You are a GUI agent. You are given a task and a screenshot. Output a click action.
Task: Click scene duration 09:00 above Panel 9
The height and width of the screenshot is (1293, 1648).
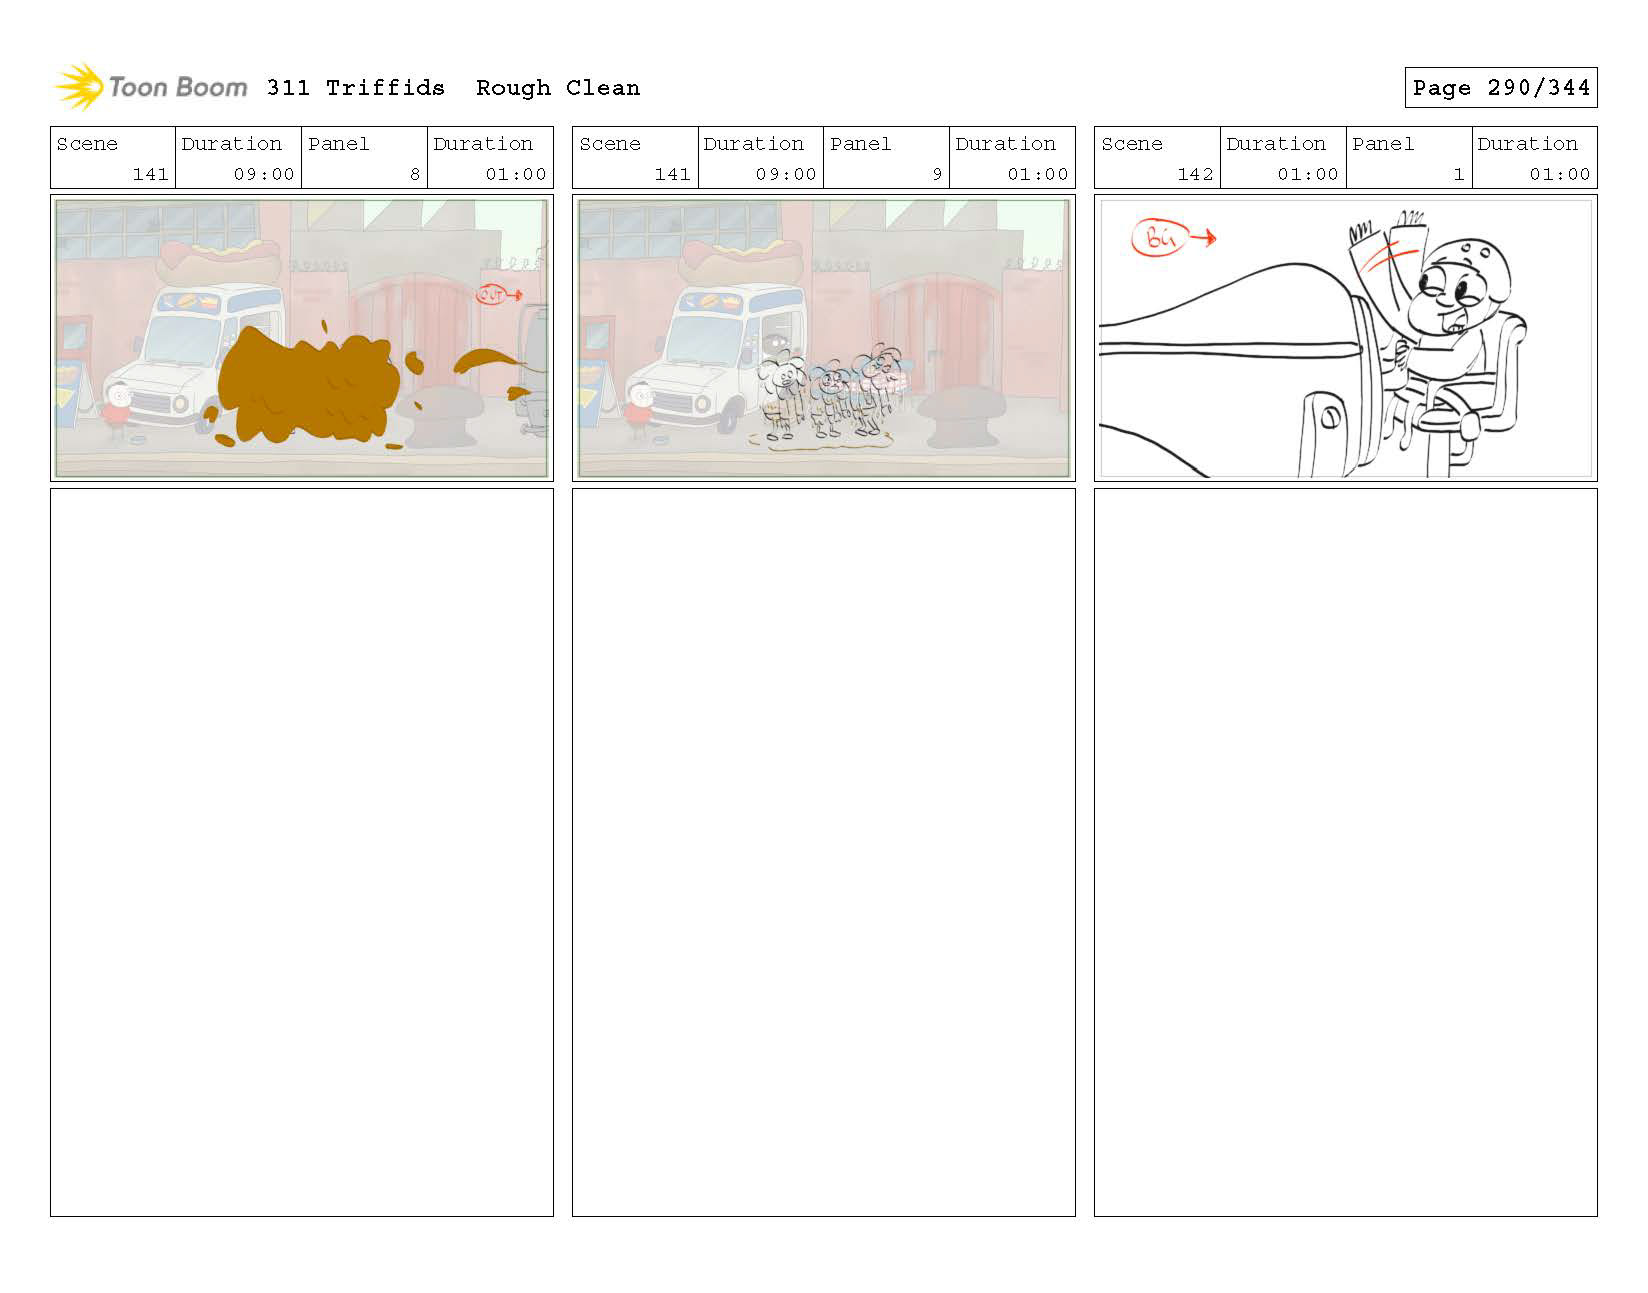click(786, 174)
